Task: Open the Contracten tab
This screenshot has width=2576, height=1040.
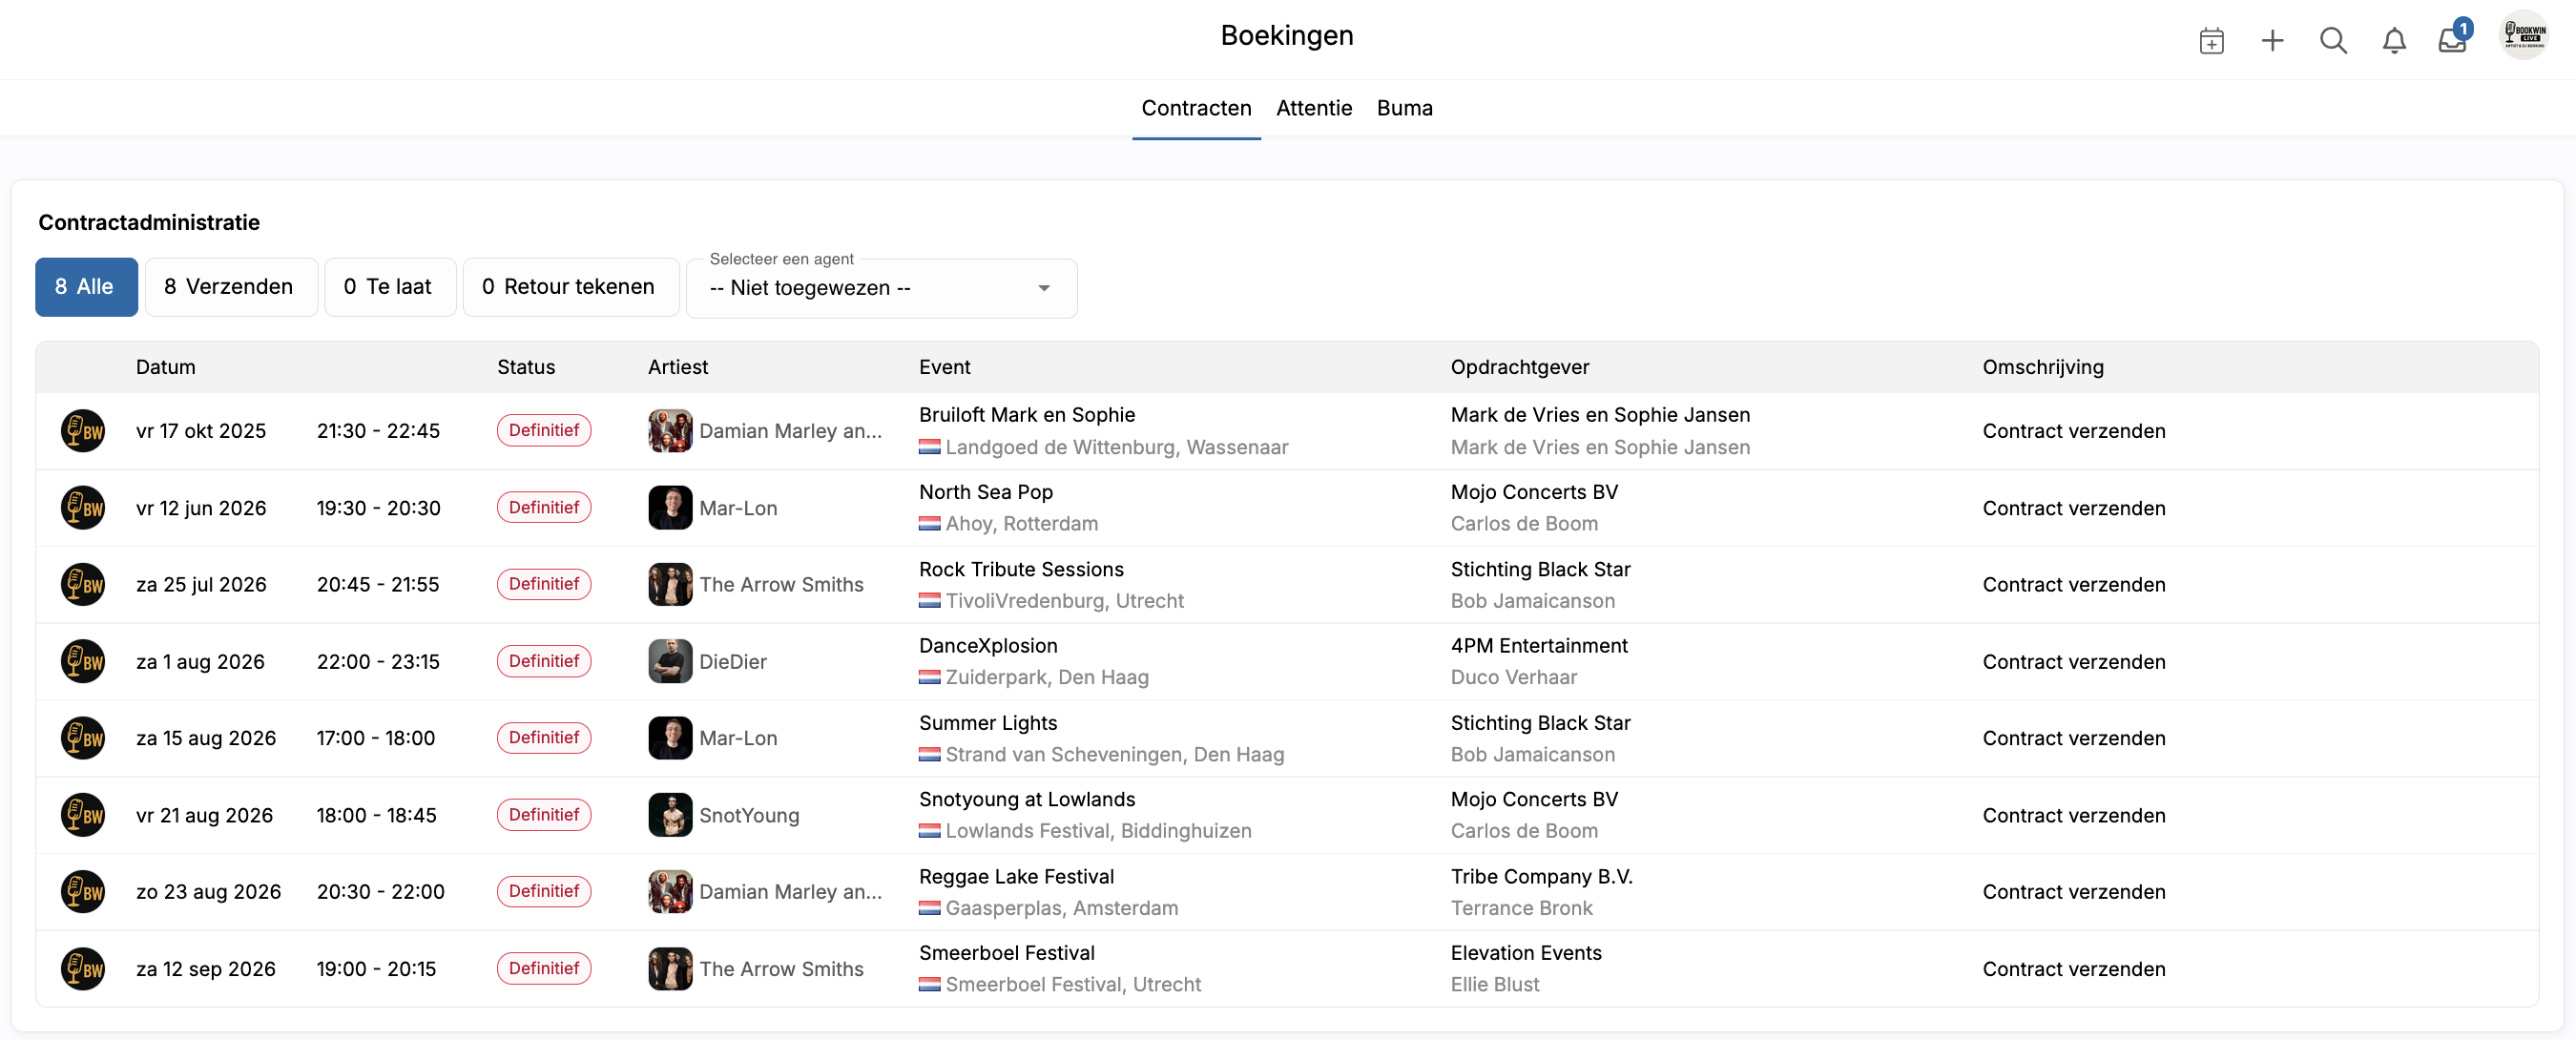Action: click(x=1196, y=108)
